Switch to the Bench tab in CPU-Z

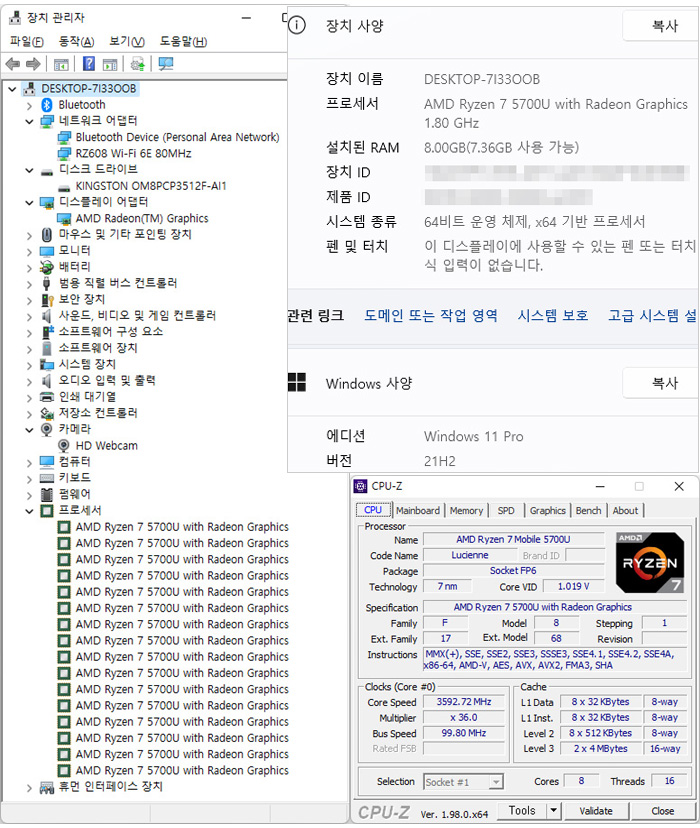pyautogui.click(x=588, y=511)
